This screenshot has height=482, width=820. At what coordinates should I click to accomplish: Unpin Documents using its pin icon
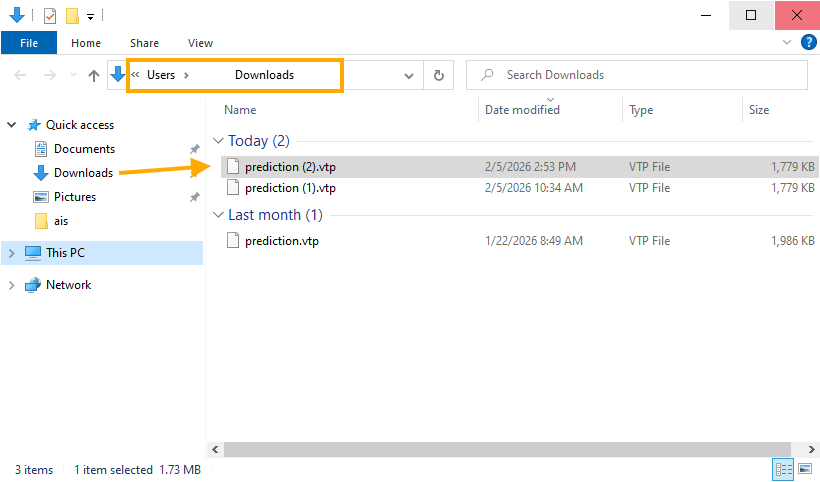point(195,149)
